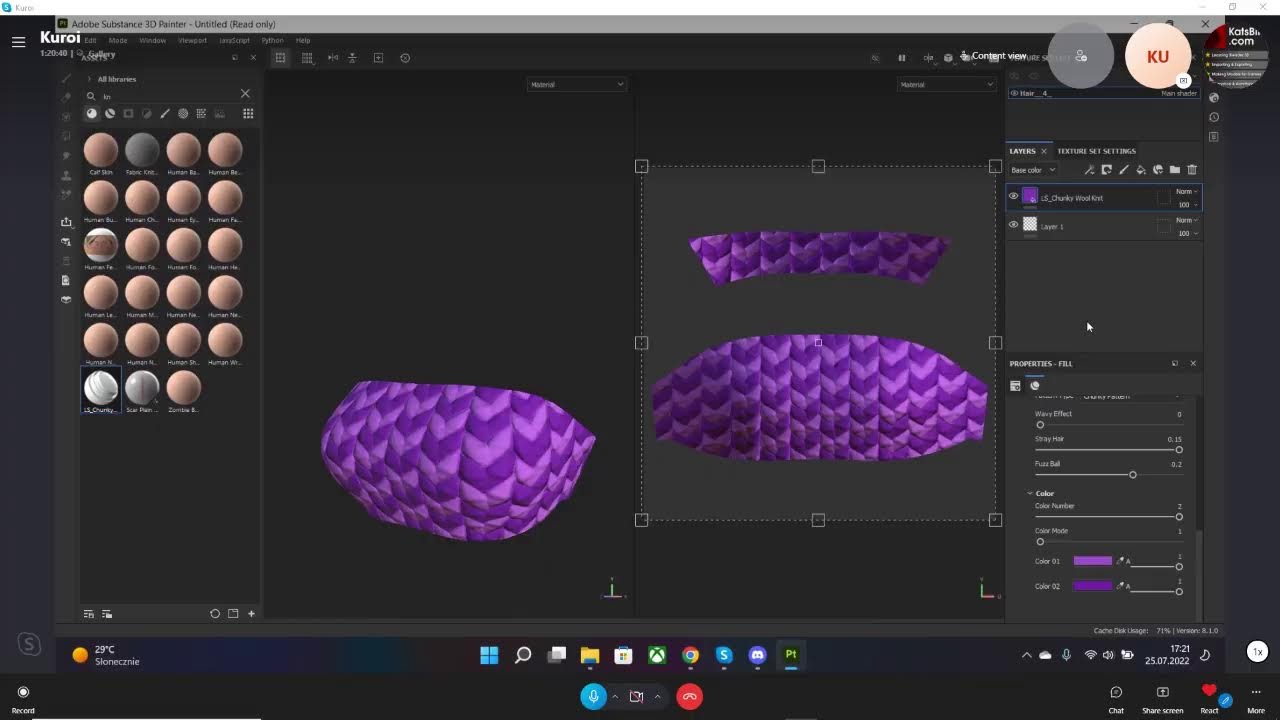Open Color 02 dark purple swatch
The image size is (1280, 720).
(1092, 586)
